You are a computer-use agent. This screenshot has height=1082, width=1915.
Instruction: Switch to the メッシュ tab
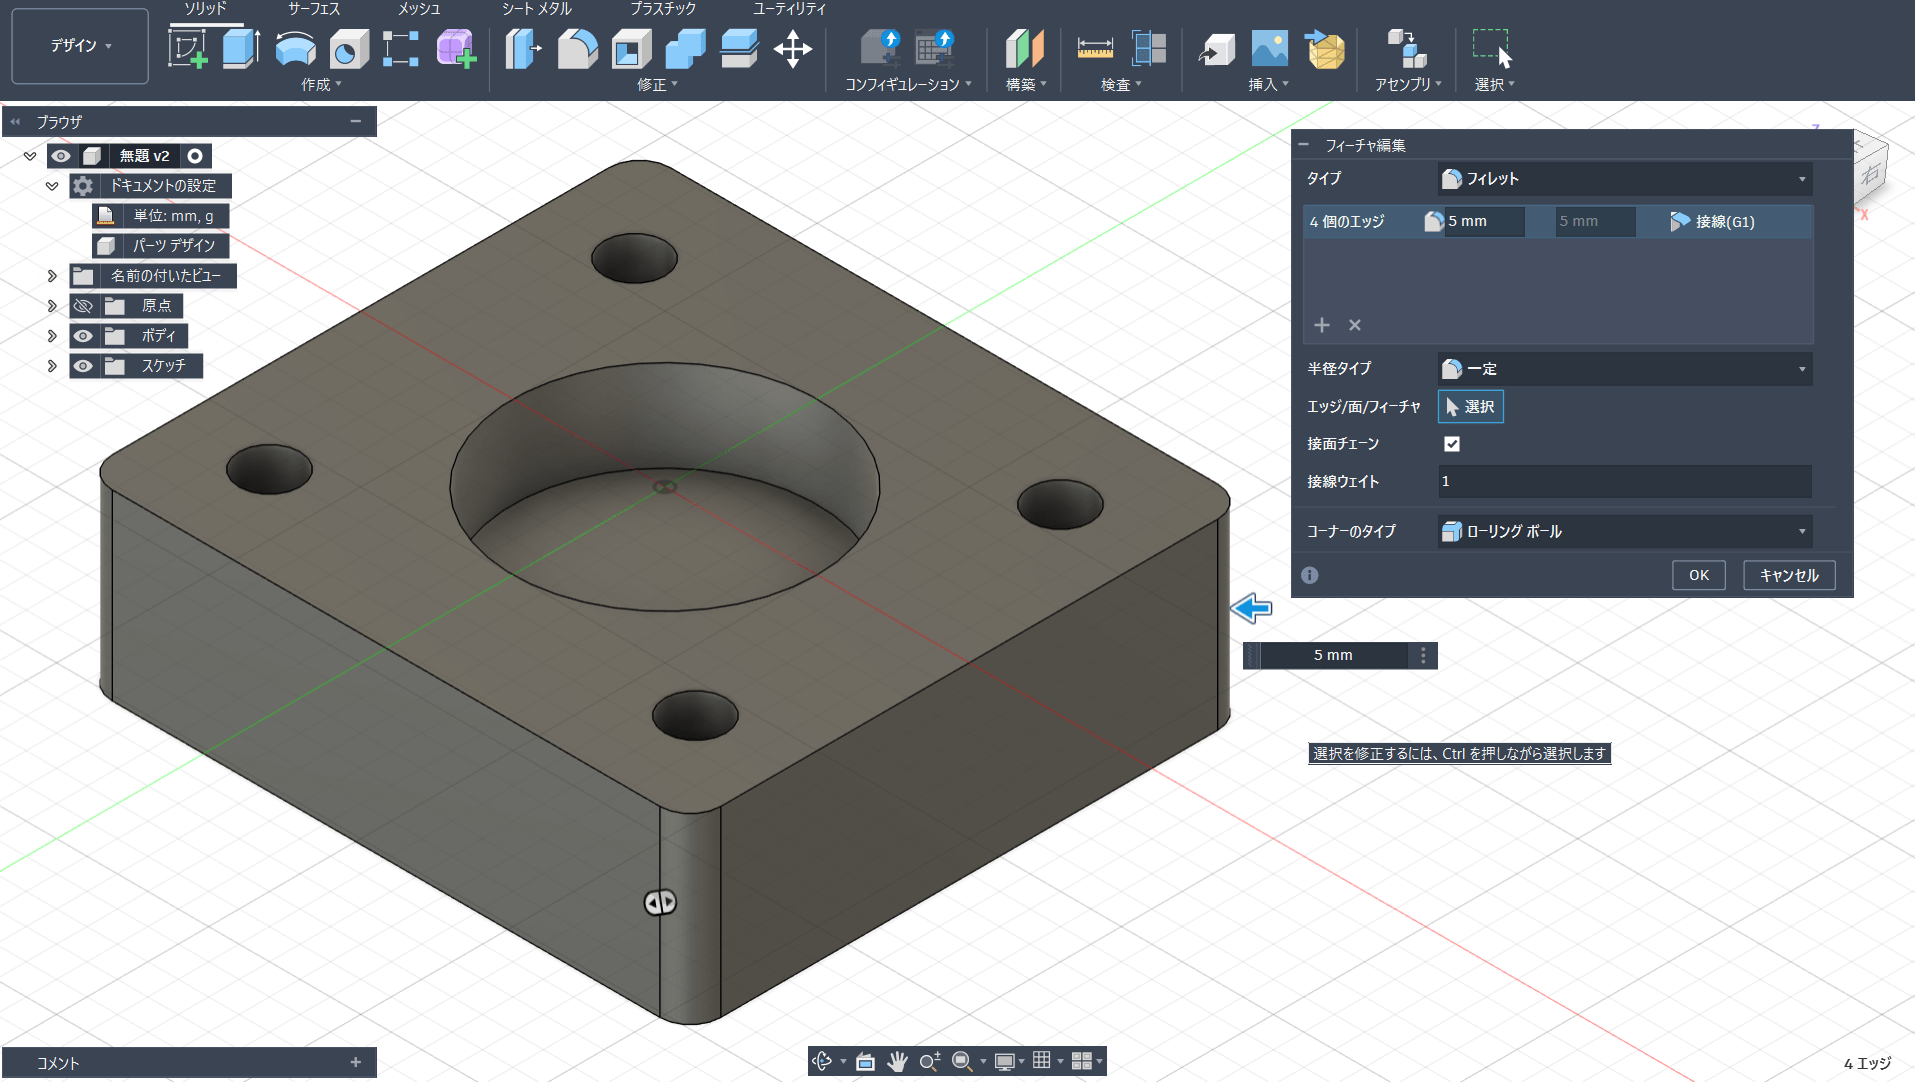point(419,9)
